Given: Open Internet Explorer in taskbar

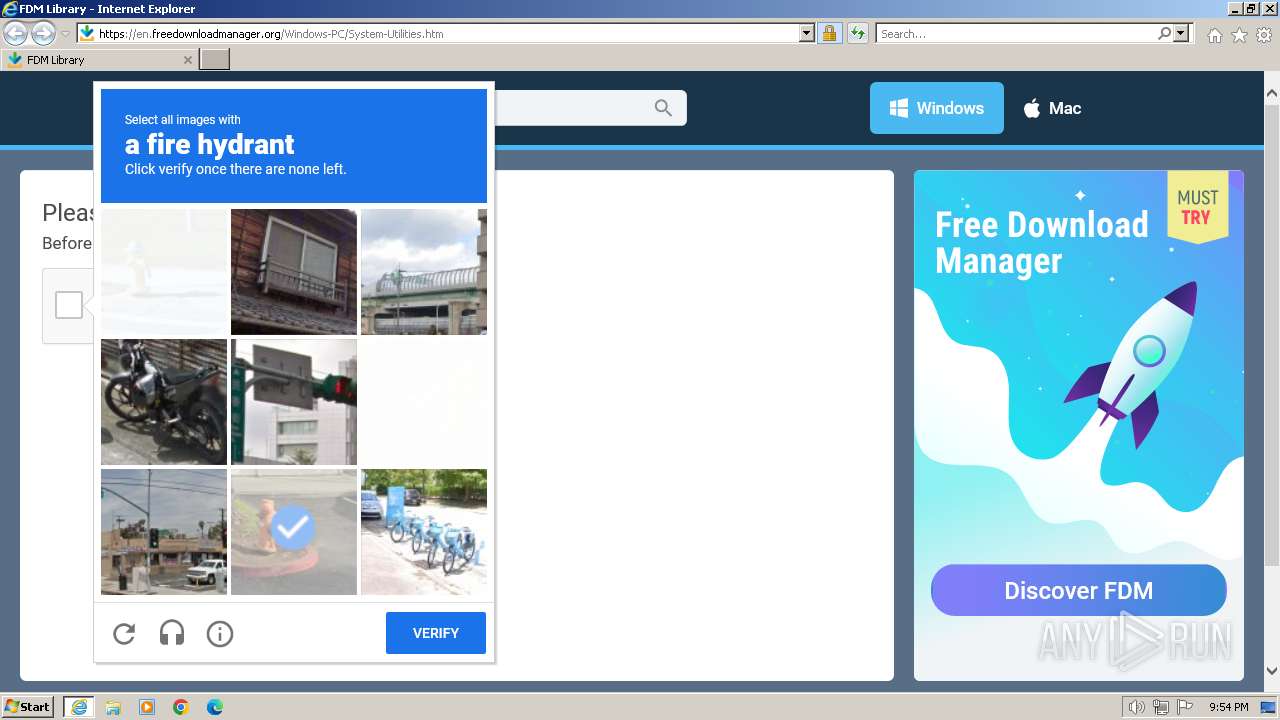Looking at the screenshot, I should tap(79, 707).
